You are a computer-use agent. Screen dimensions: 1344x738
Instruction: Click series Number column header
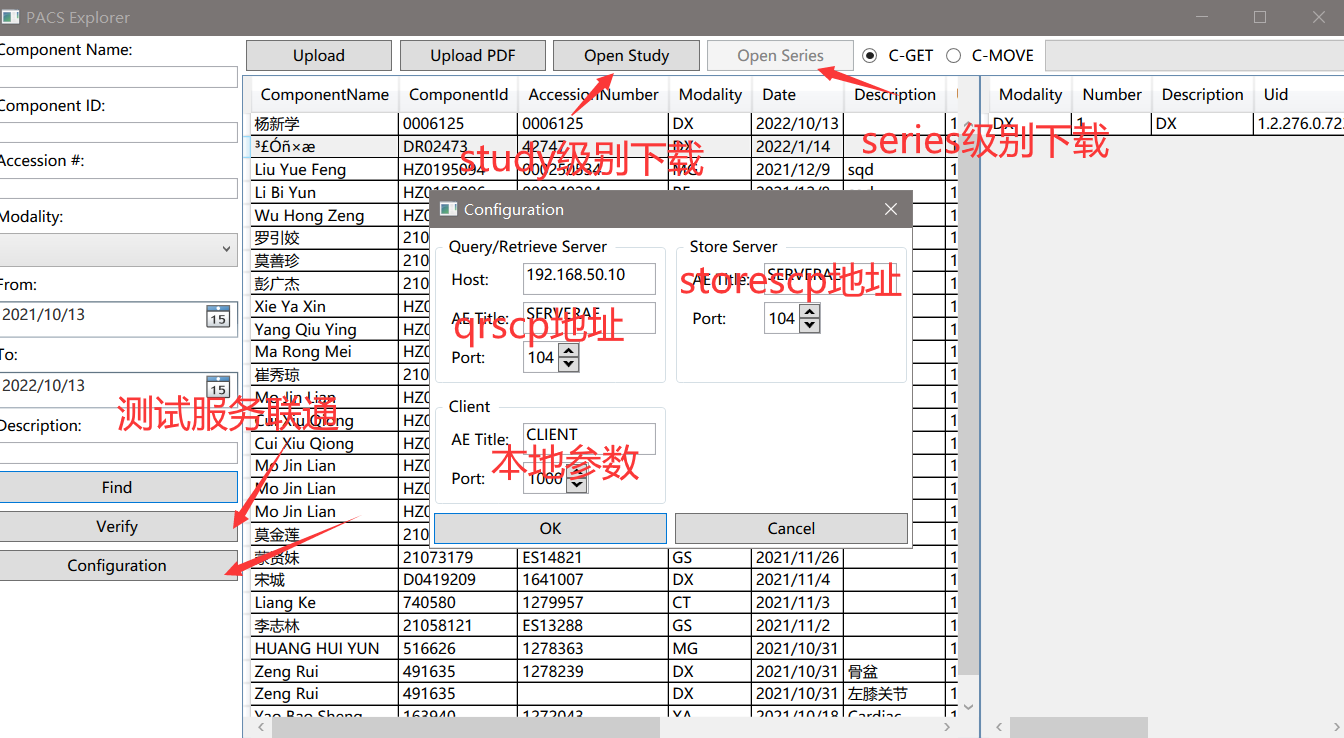pyautogui.click(x=1111, y=95)
